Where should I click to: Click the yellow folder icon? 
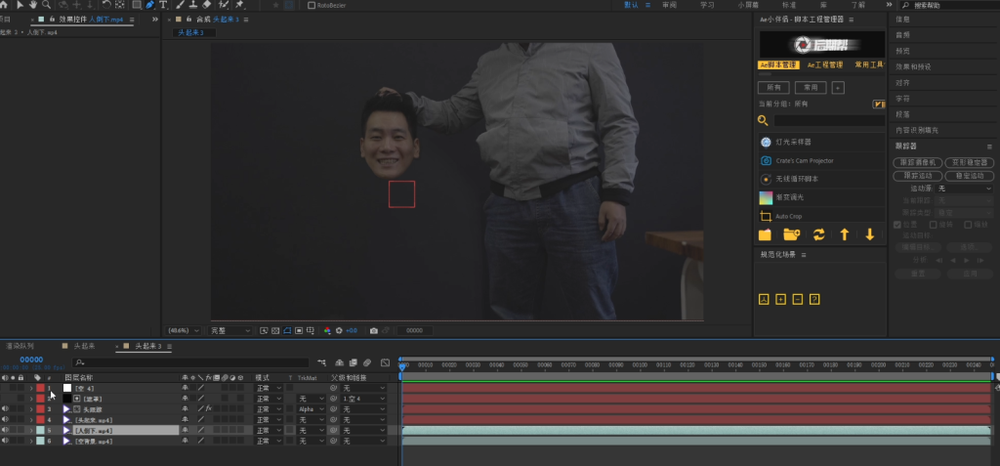(765, 234)
